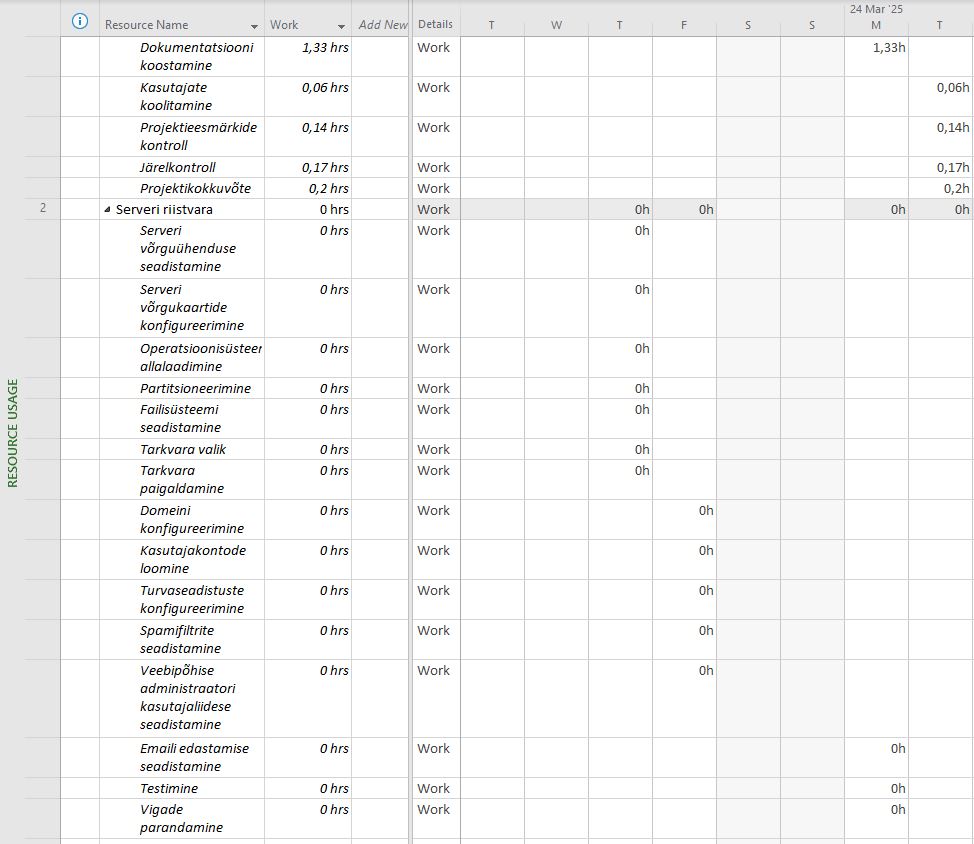The height and width of the screenshot is (844, 974).
Task: Click the Add New Column header
Action: click(x=382, y=25)
